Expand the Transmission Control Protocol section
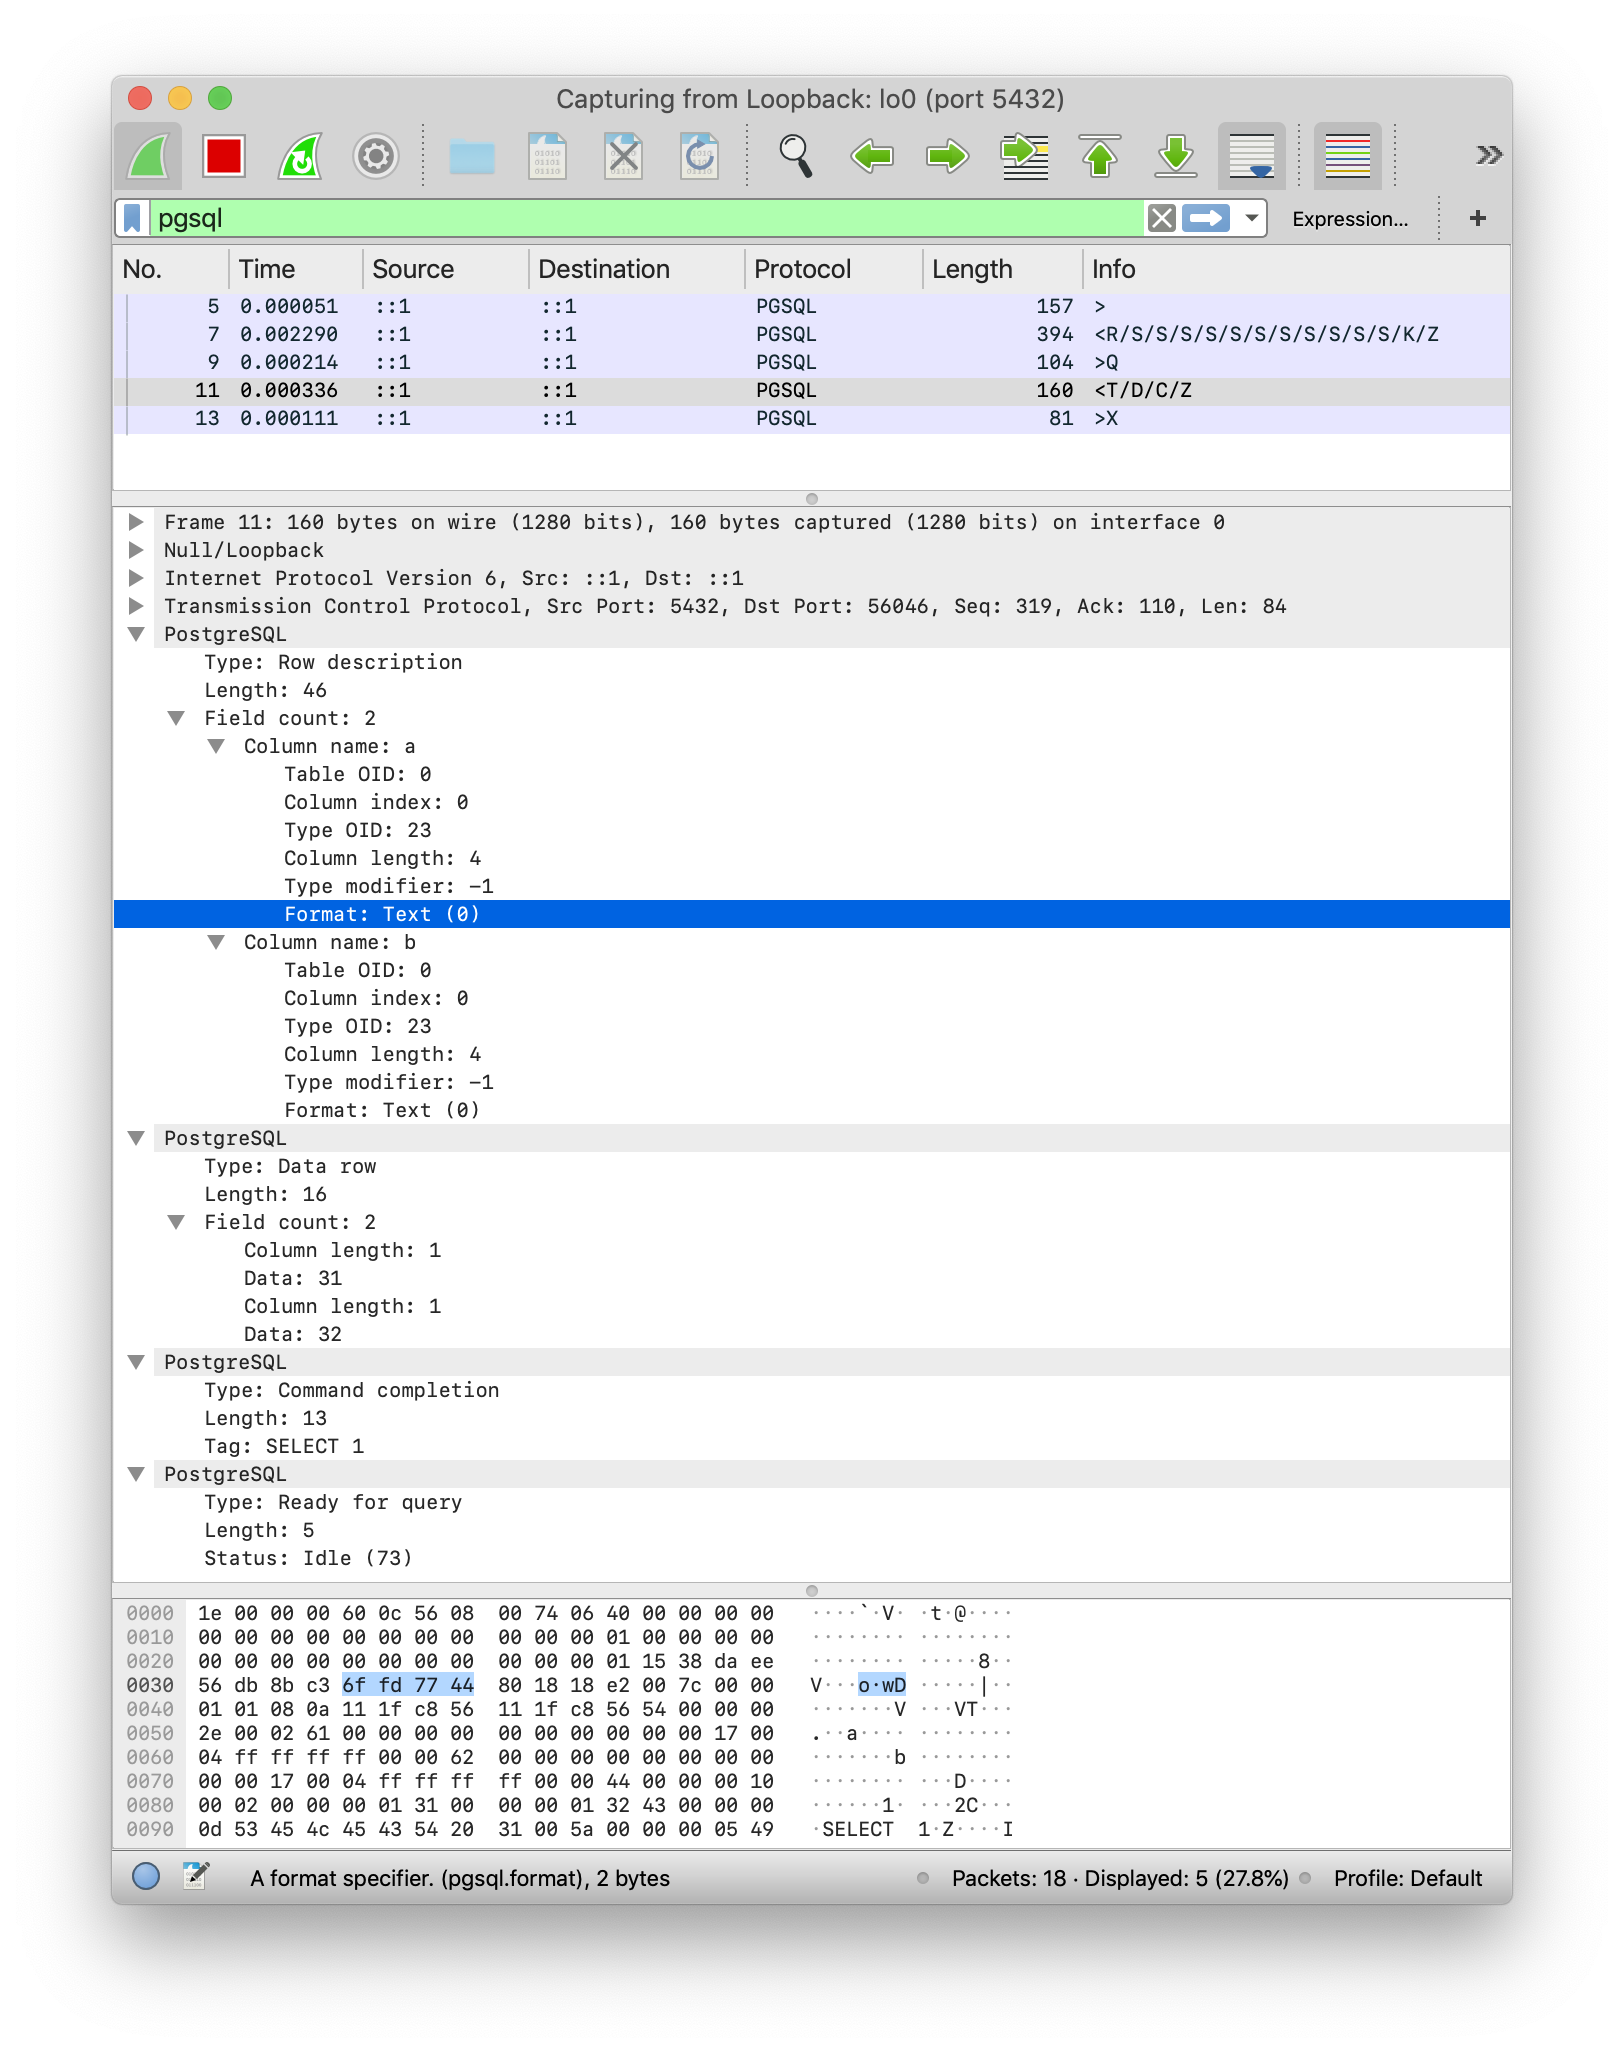Screen dimensions: 1624x2052 coord(136,606)
